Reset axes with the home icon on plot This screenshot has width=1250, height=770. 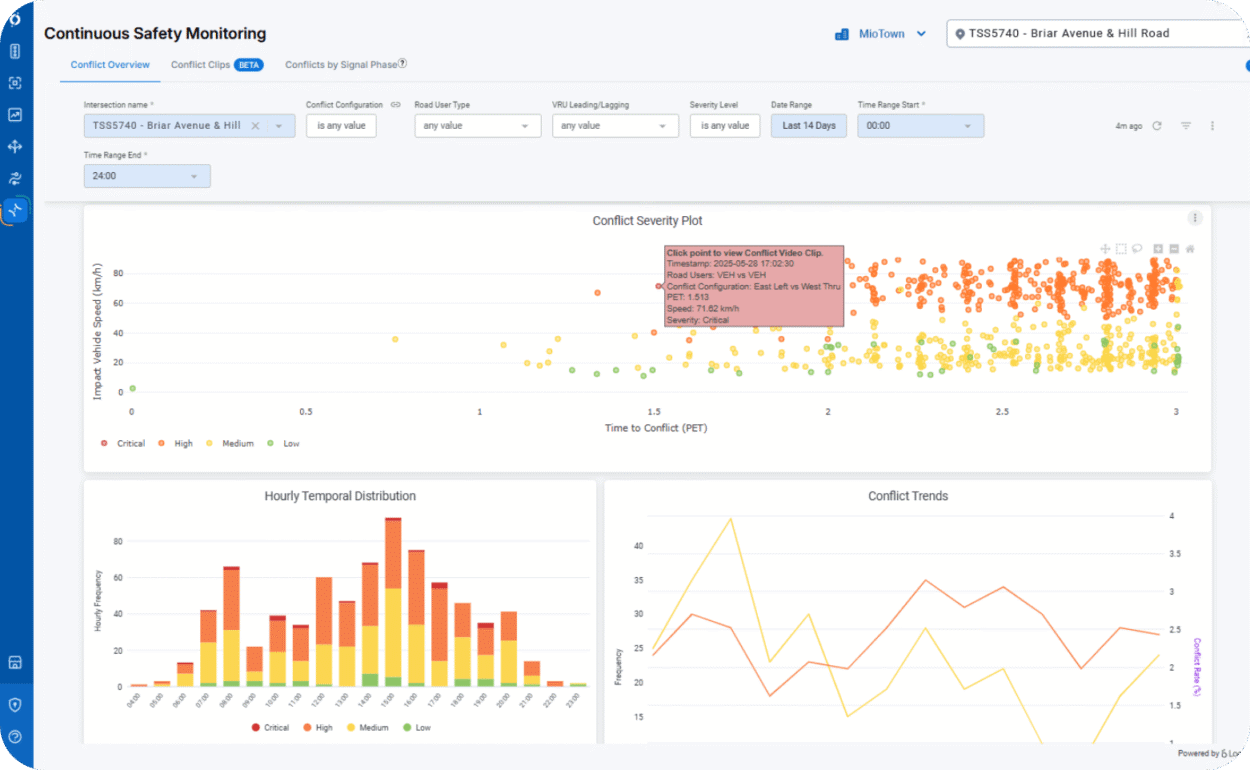(1190, 249)
